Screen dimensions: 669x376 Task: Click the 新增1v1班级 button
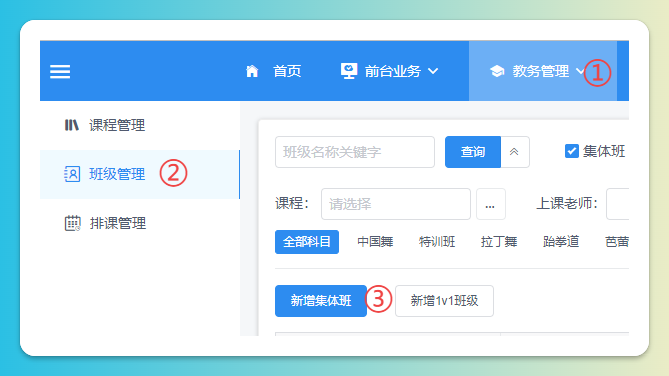coord(444,301)
